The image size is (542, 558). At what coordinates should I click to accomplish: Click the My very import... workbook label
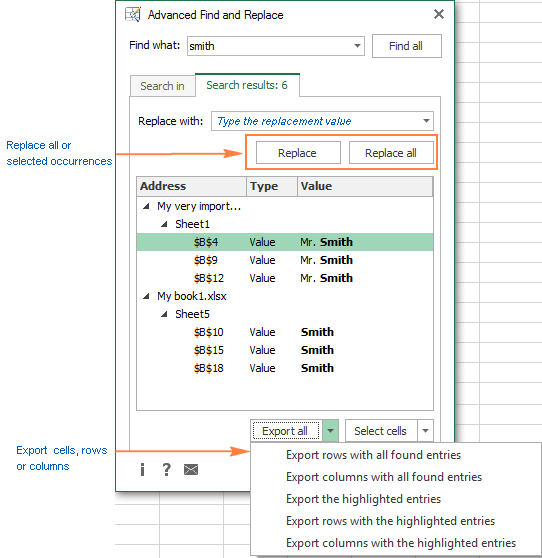[x=199, y=206]
